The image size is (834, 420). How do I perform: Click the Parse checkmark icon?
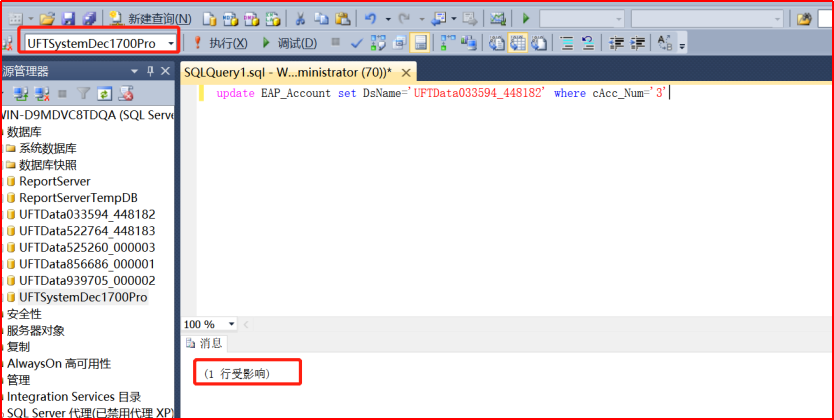(x=357, y=43)
